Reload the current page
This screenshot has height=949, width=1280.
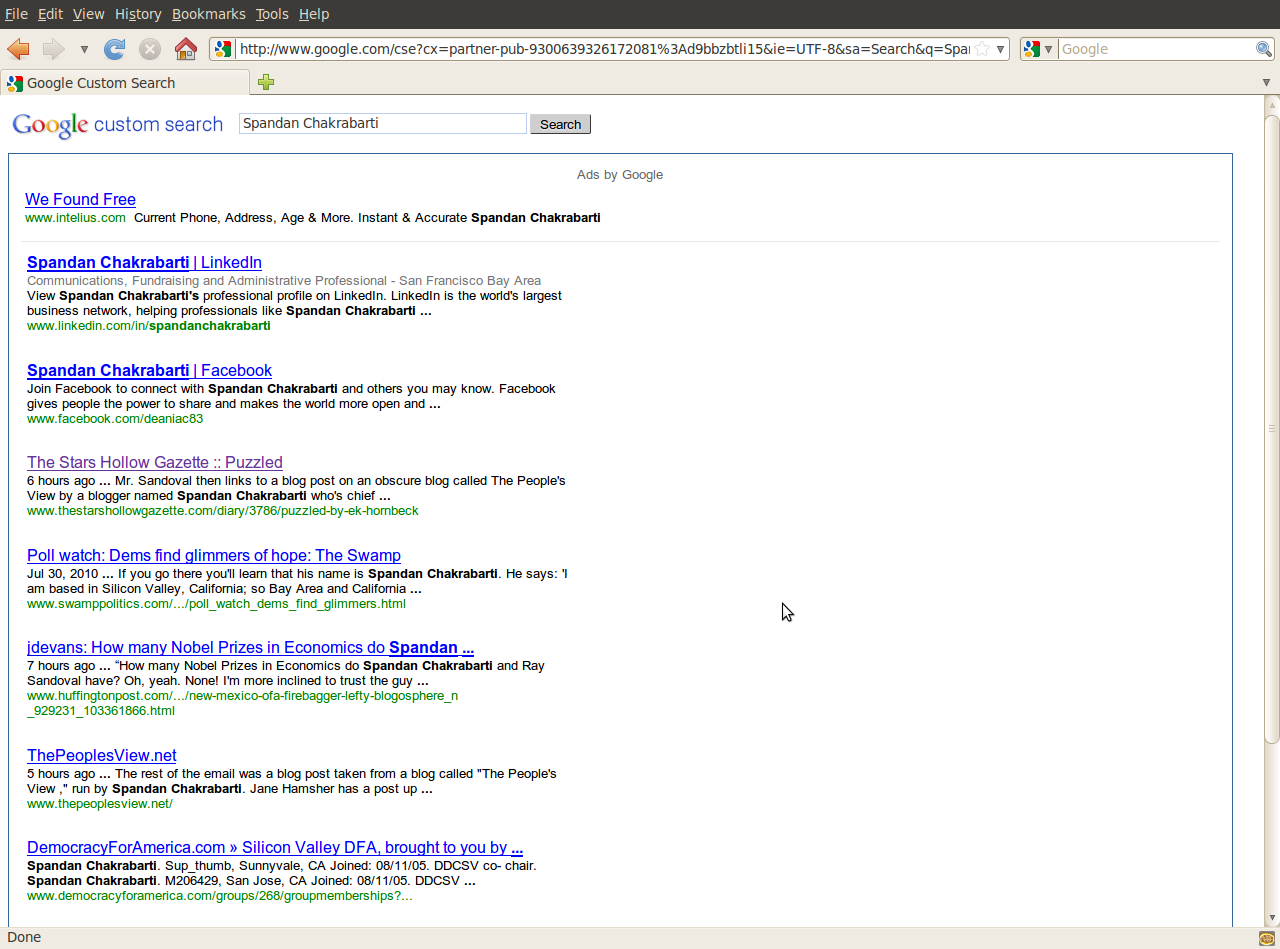(115, 49)
